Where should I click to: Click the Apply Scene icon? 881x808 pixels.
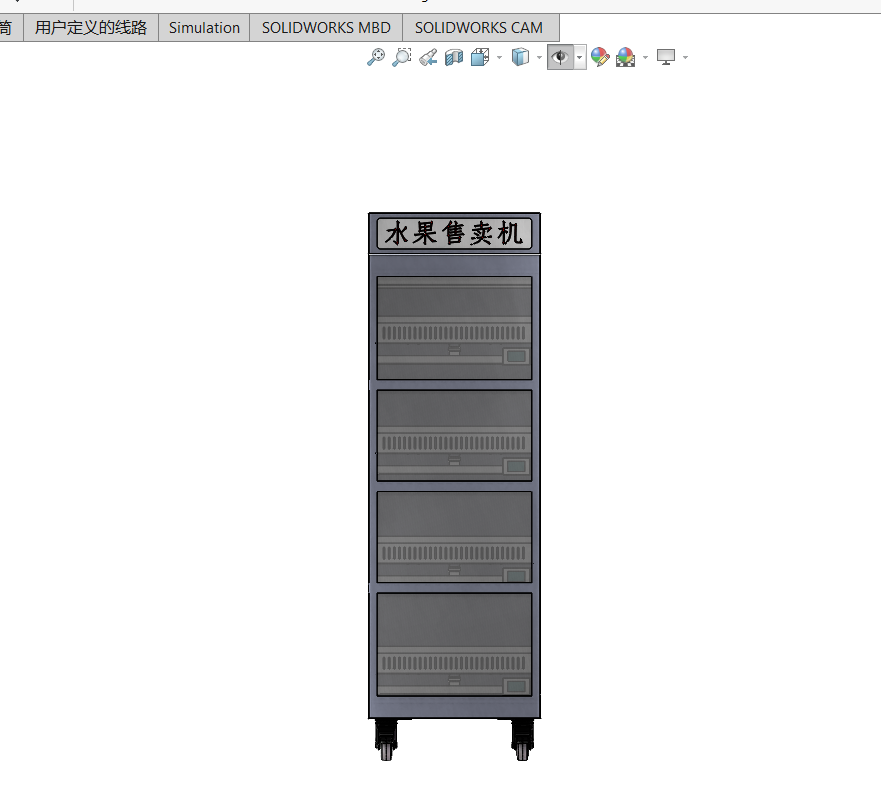tap(625, 57)
